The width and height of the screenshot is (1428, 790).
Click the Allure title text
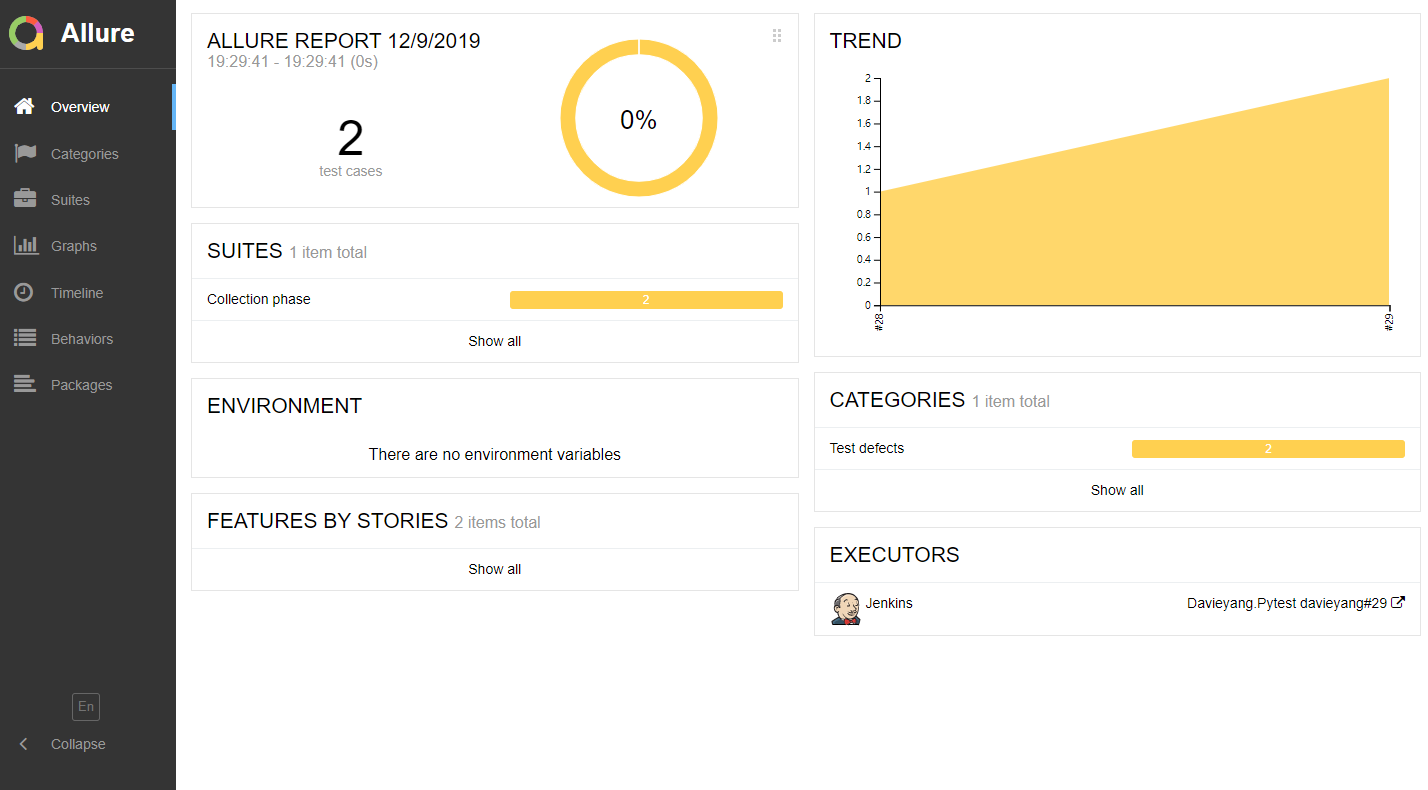coord(97,33)
